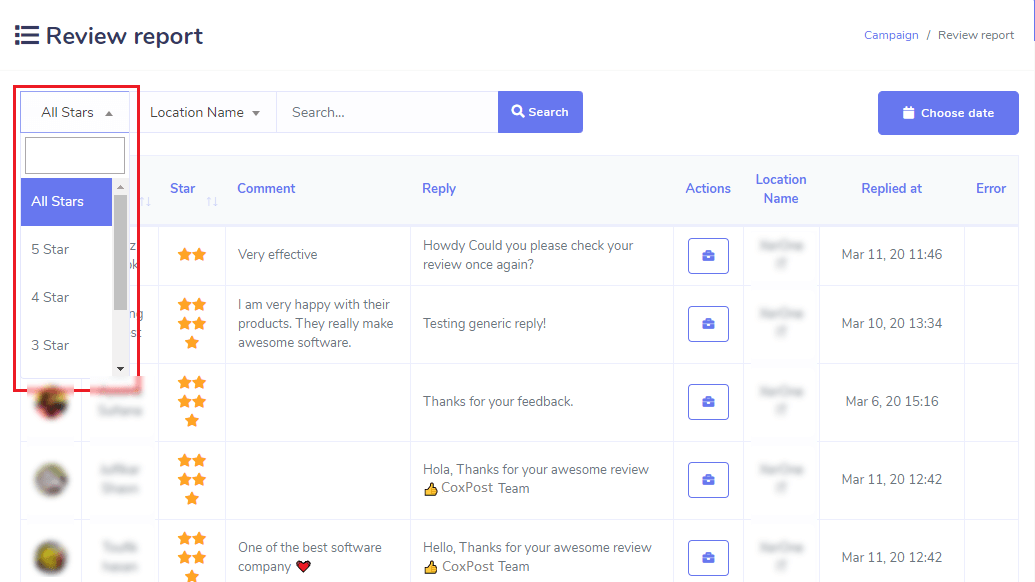The image size is (1035, 582).
Task: Go to Campaign breadcrumb link
Action: point(891,35)
